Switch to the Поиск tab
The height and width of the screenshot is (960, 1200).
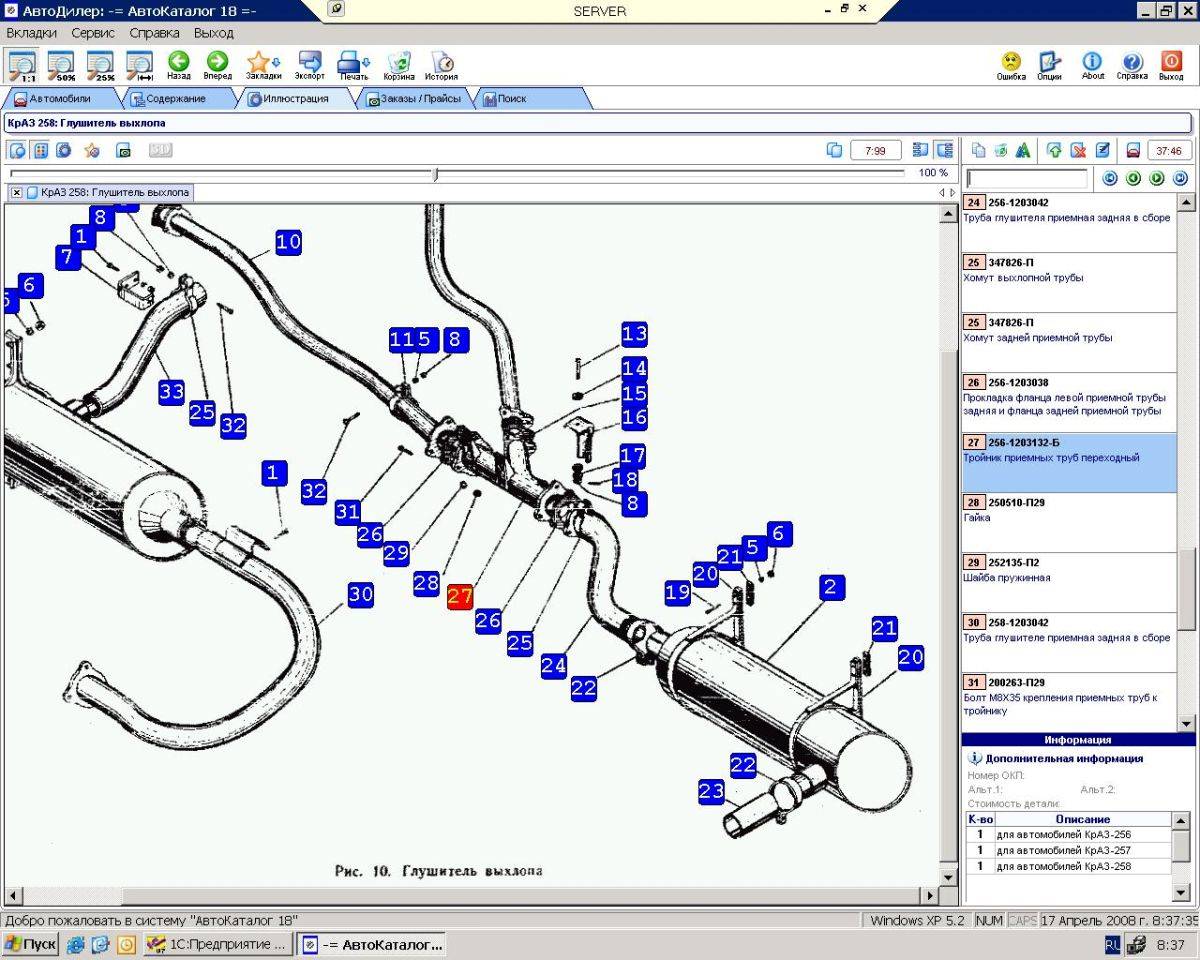coord(530,99)
